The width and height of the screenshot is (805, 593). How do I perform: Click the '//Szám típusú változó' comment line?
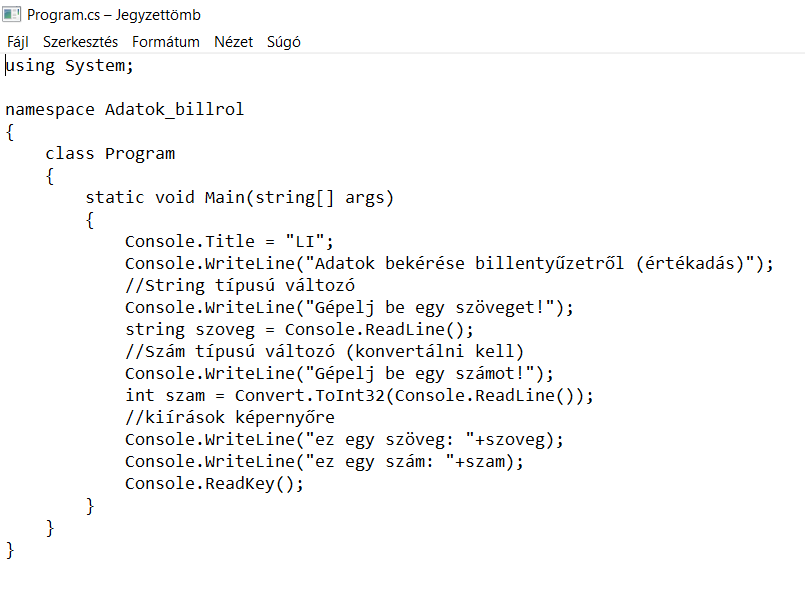click(324, 352)
